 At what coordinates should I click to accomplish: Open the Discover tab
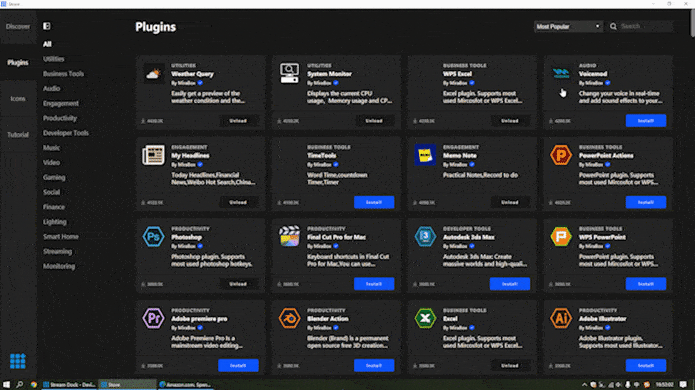pyautogui.click(x=18, y=27)
